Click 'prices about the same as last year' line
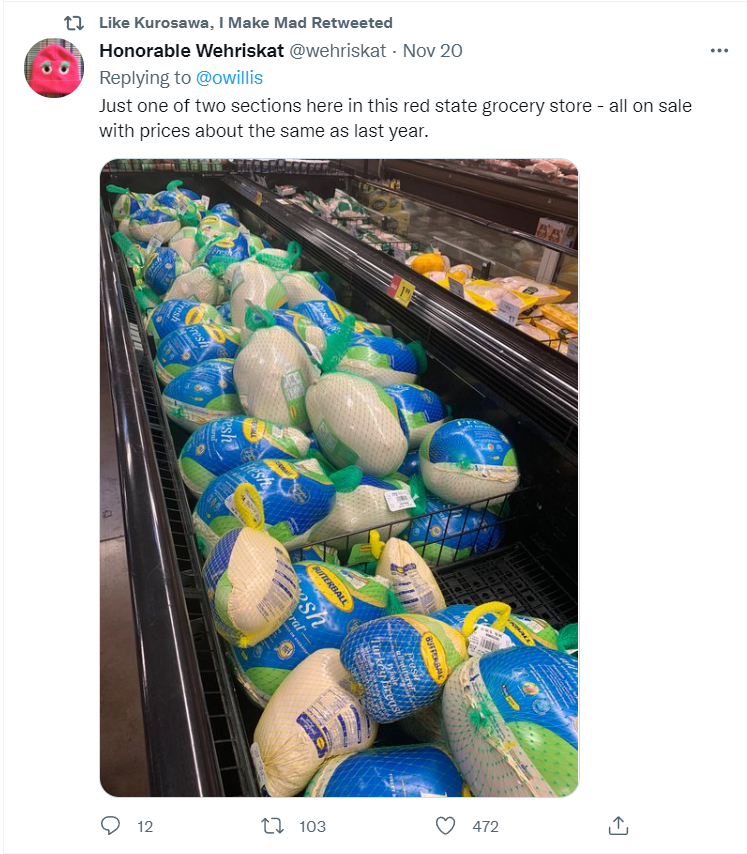 pyautogui.click(x=284, y=131)
